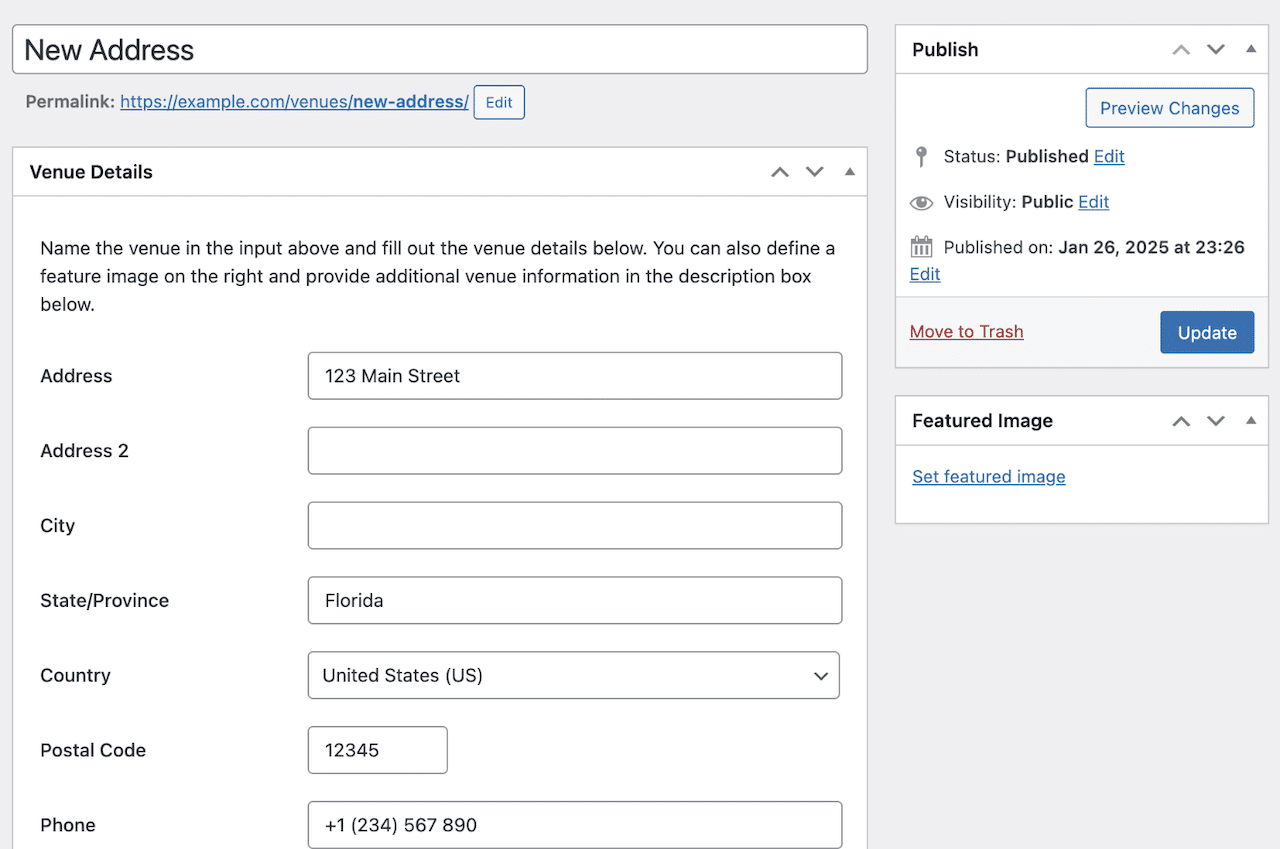Move Publish panel down

[1216, 50]
